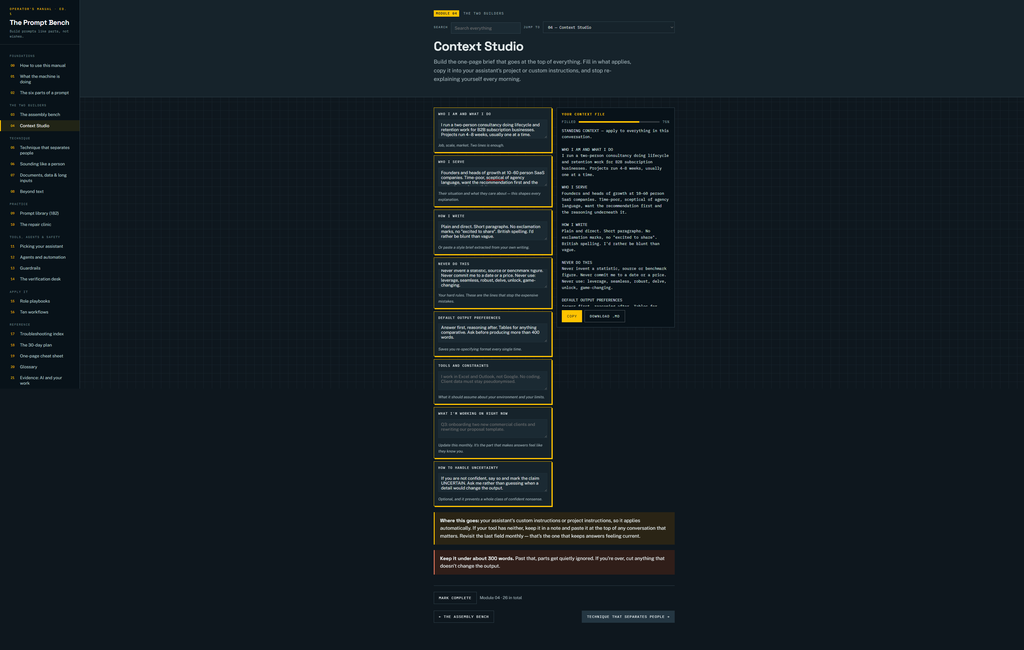Click the How to Handle Uncertainty text area

[x=492, y=483]
